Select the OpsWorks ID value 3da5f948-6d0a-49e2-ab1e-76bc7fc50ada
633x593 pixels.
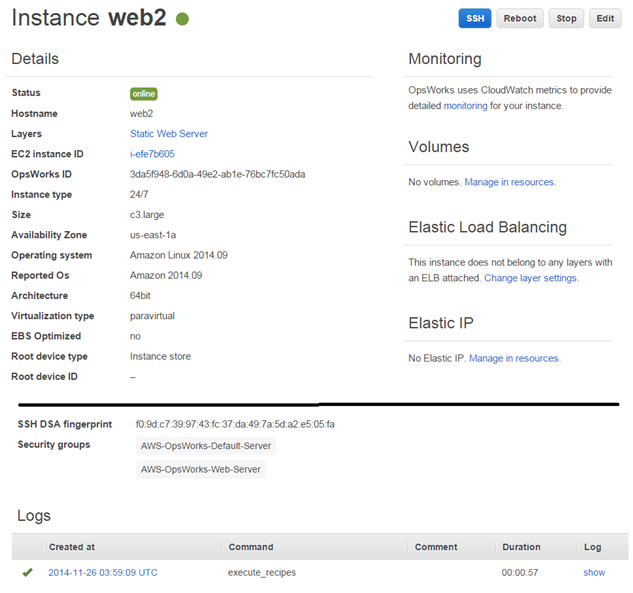[218, 174]
